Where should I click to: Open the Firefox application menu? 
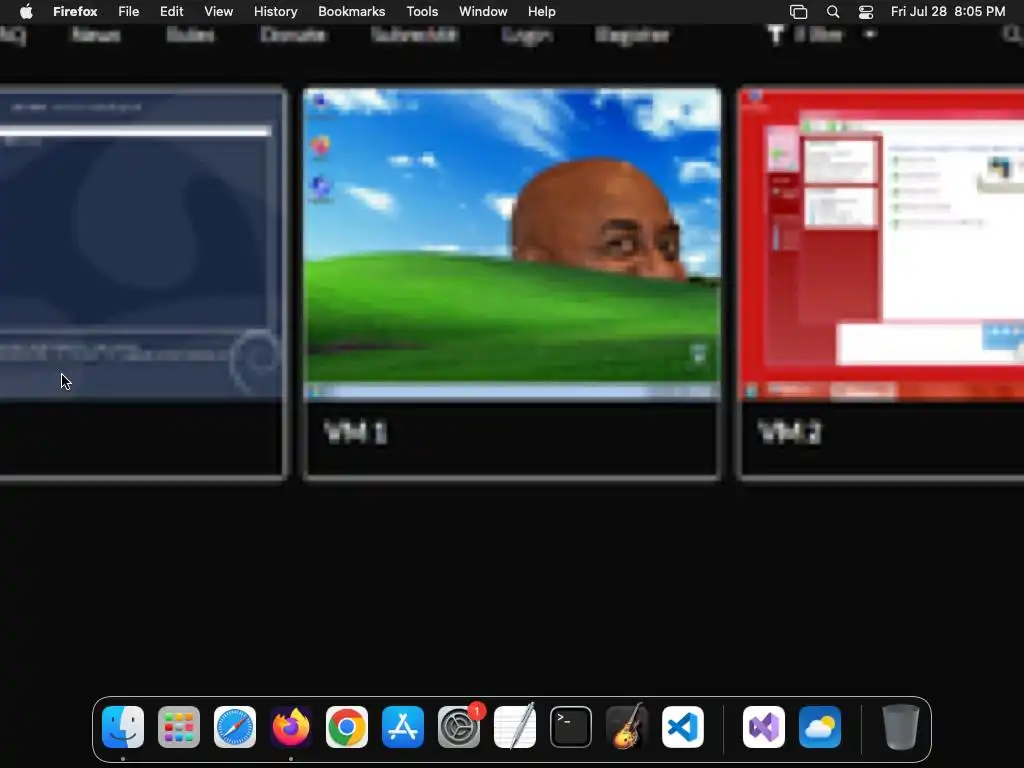(x=75, y=11)
